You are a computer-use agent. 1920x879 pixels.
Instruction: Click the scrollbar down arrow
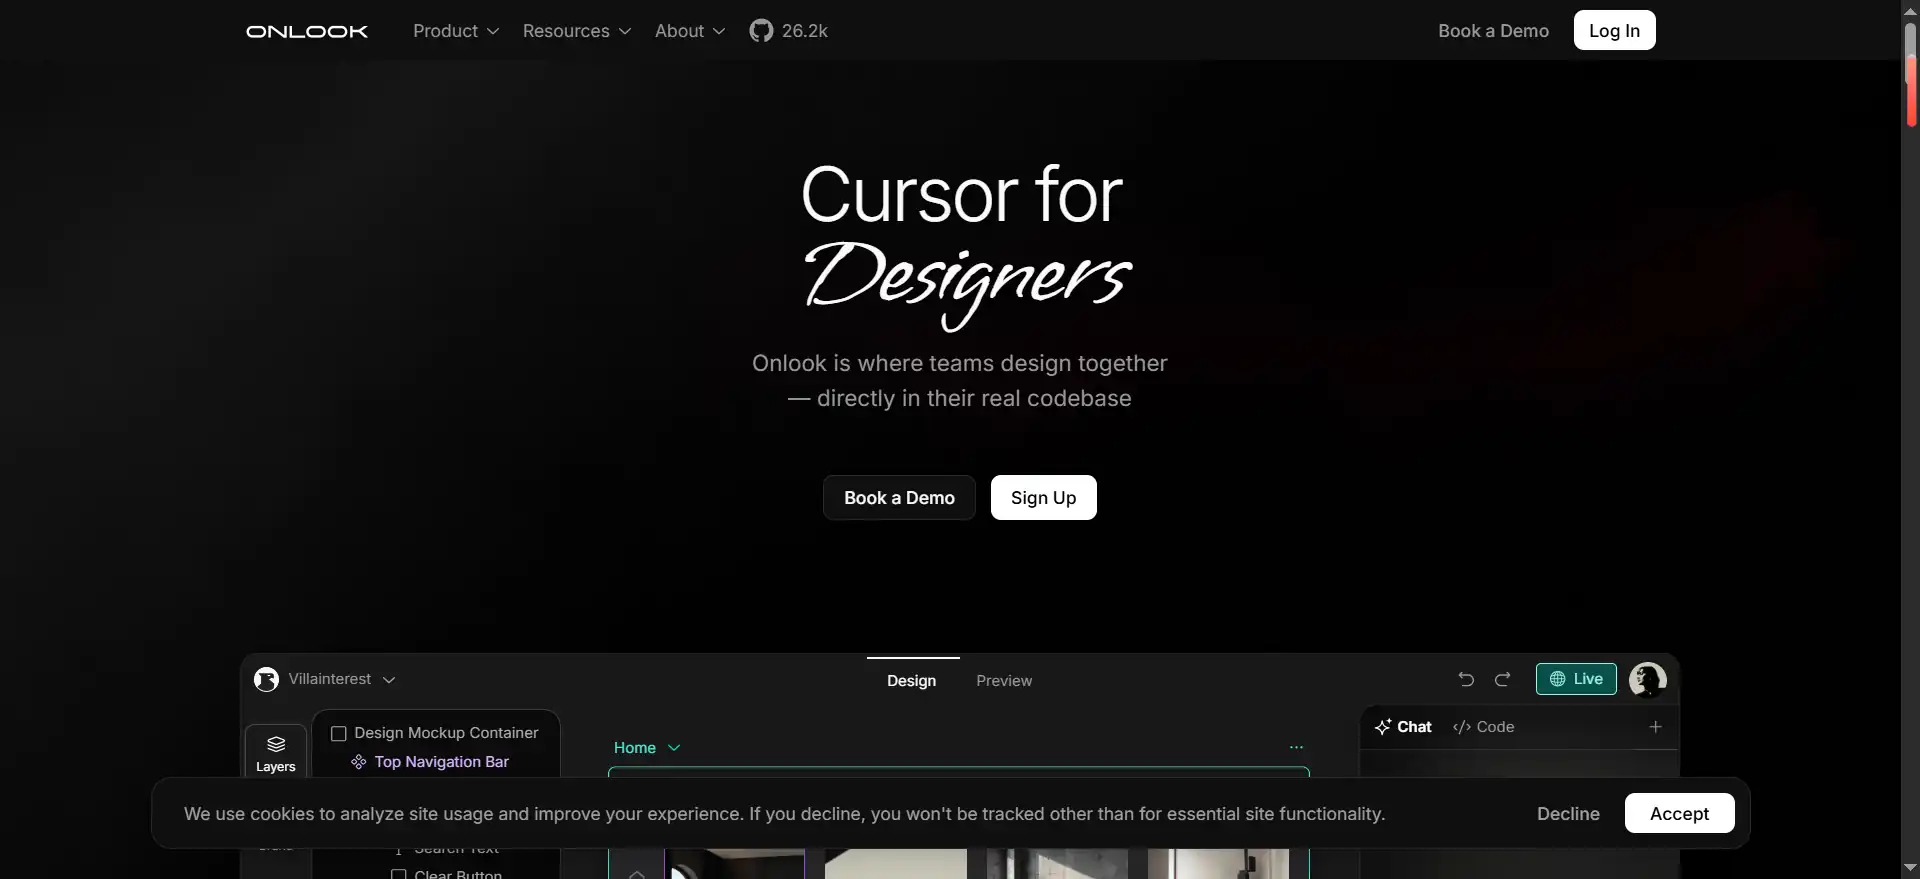[1910, 868]
